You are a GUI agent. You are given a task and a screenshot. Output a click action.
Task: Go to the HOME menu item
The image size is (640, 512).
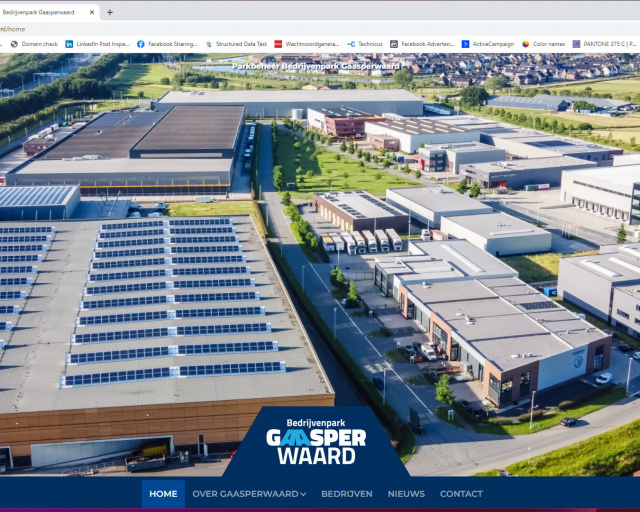coord(163,494)
